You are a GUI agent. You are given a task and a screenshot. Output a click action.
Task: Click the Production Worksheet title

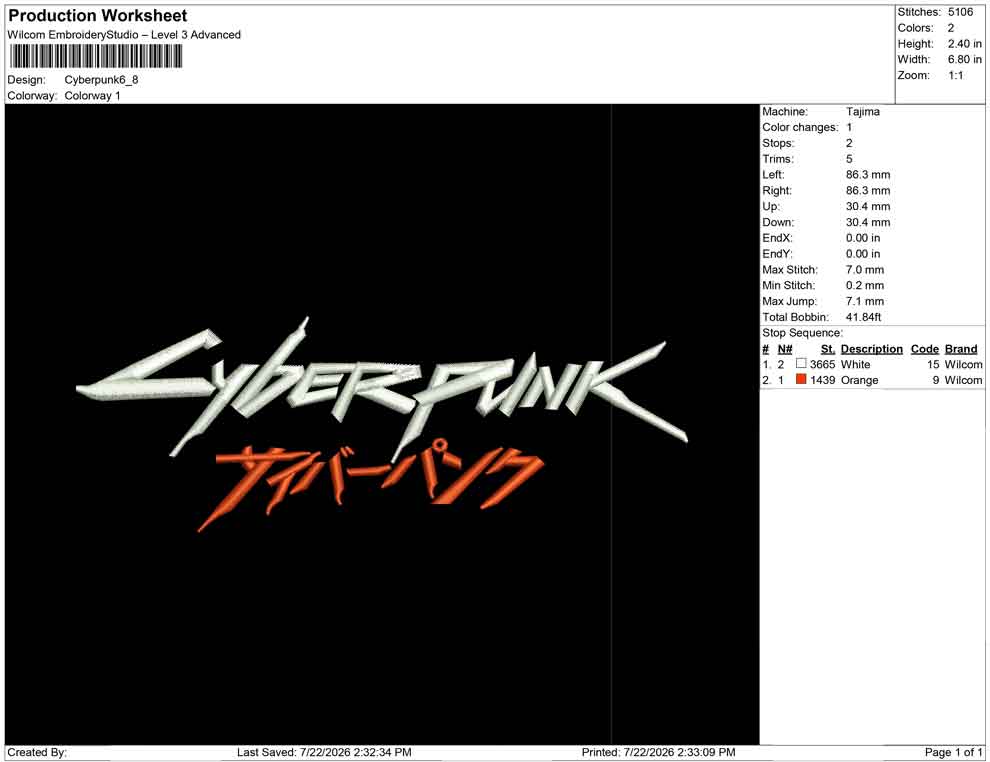pos(98,16)
